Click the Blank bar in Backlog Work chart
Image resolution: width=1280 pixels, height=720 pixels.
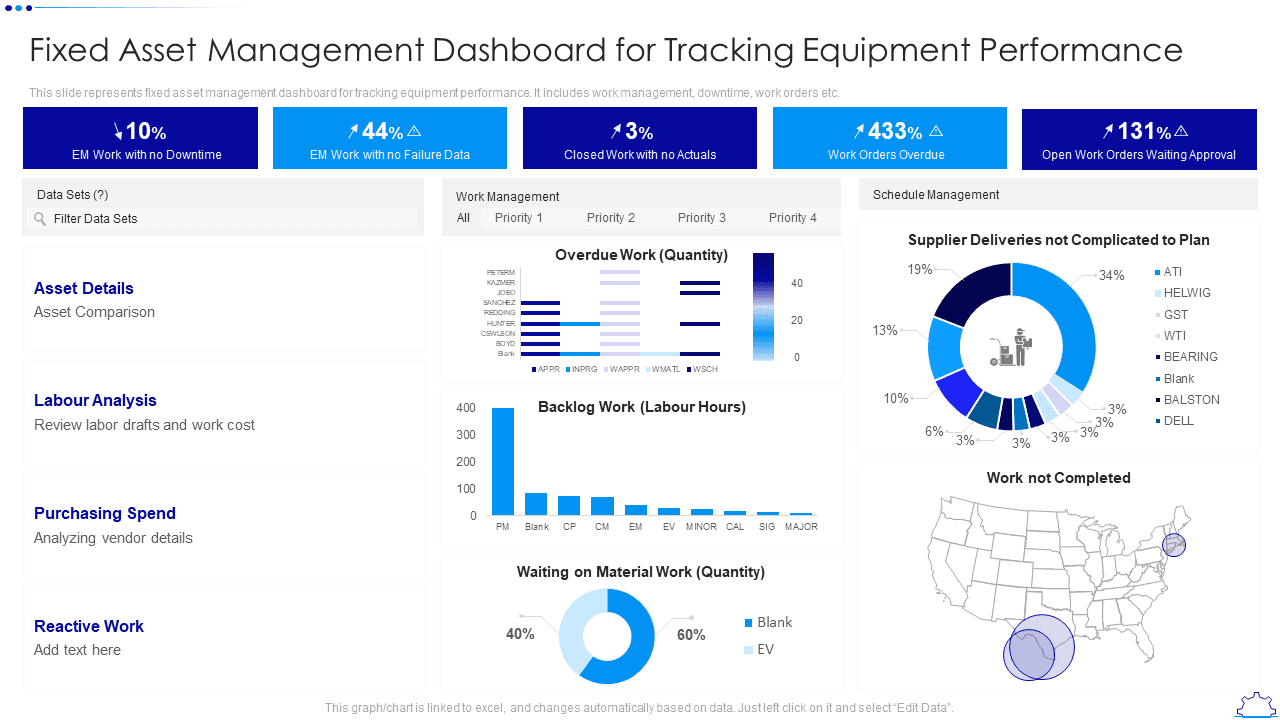536,504
